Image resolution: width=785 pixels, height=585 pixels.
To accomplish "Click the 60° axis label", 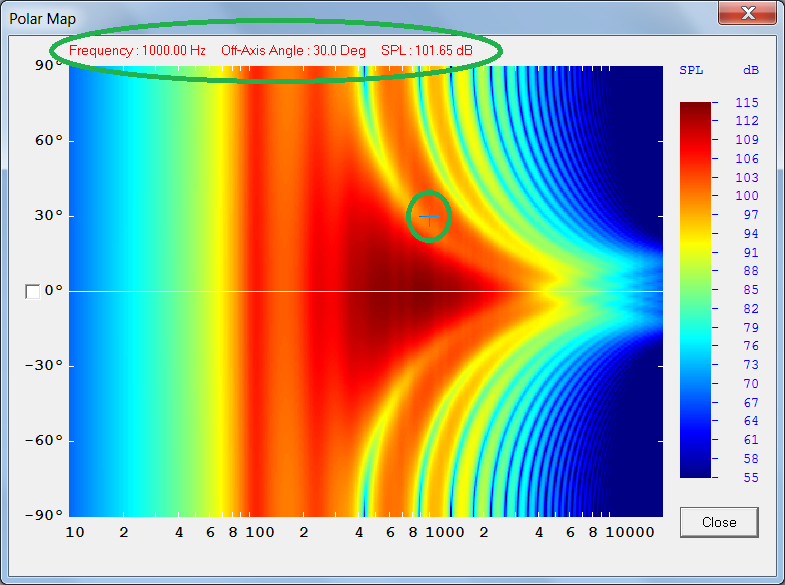I will (x=49, y=141).
